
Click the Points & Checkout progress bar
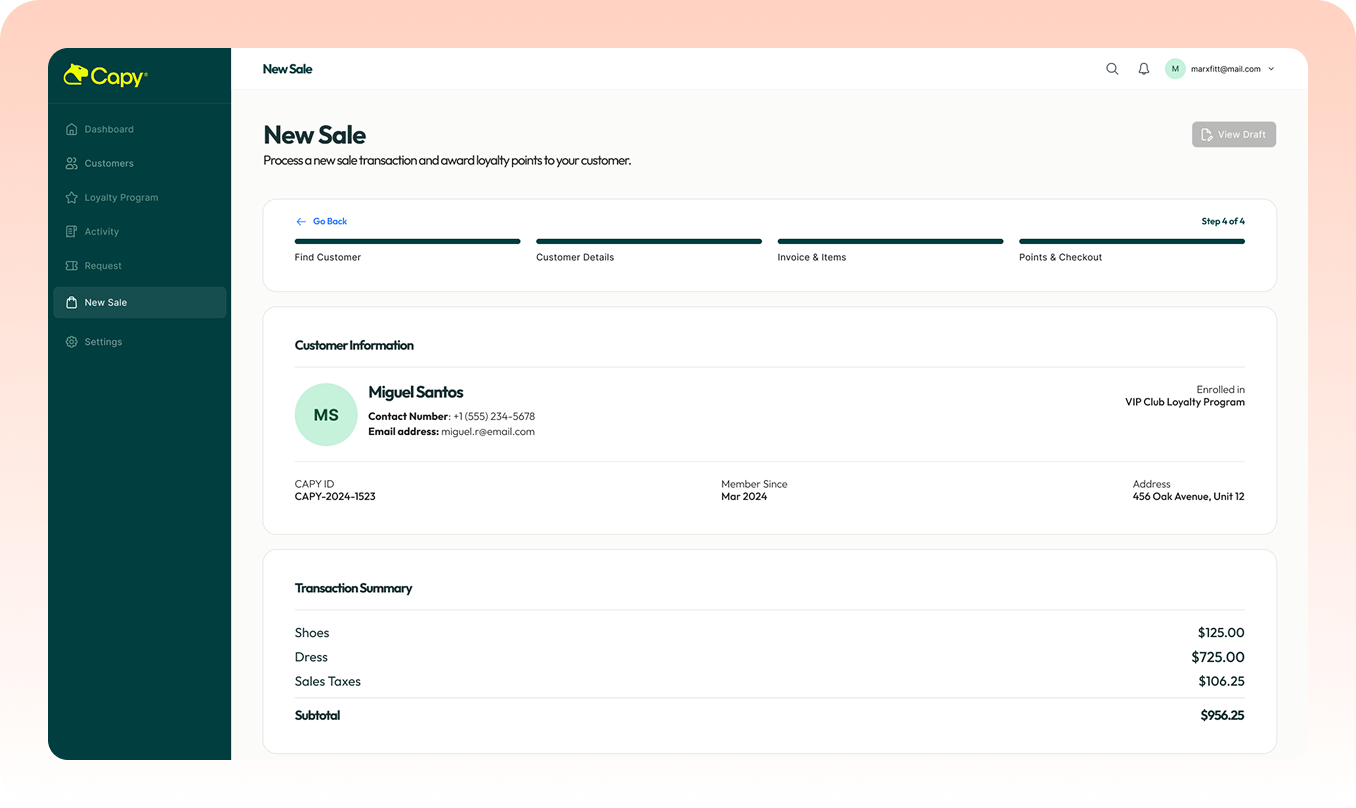[1131, 241]
